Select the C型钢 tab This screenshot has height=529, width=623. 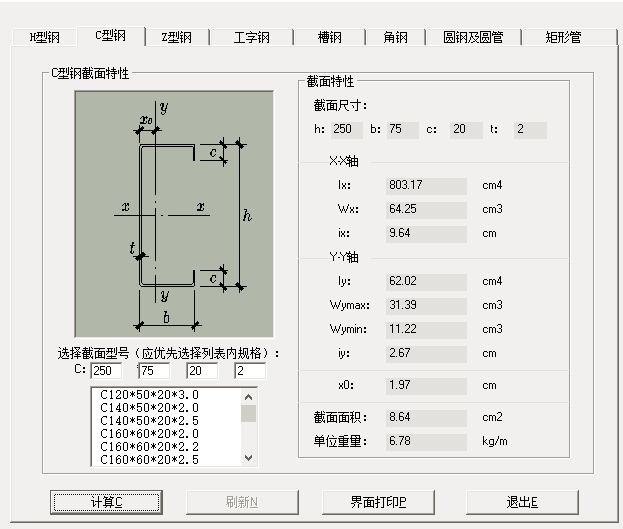coord(111,36)
